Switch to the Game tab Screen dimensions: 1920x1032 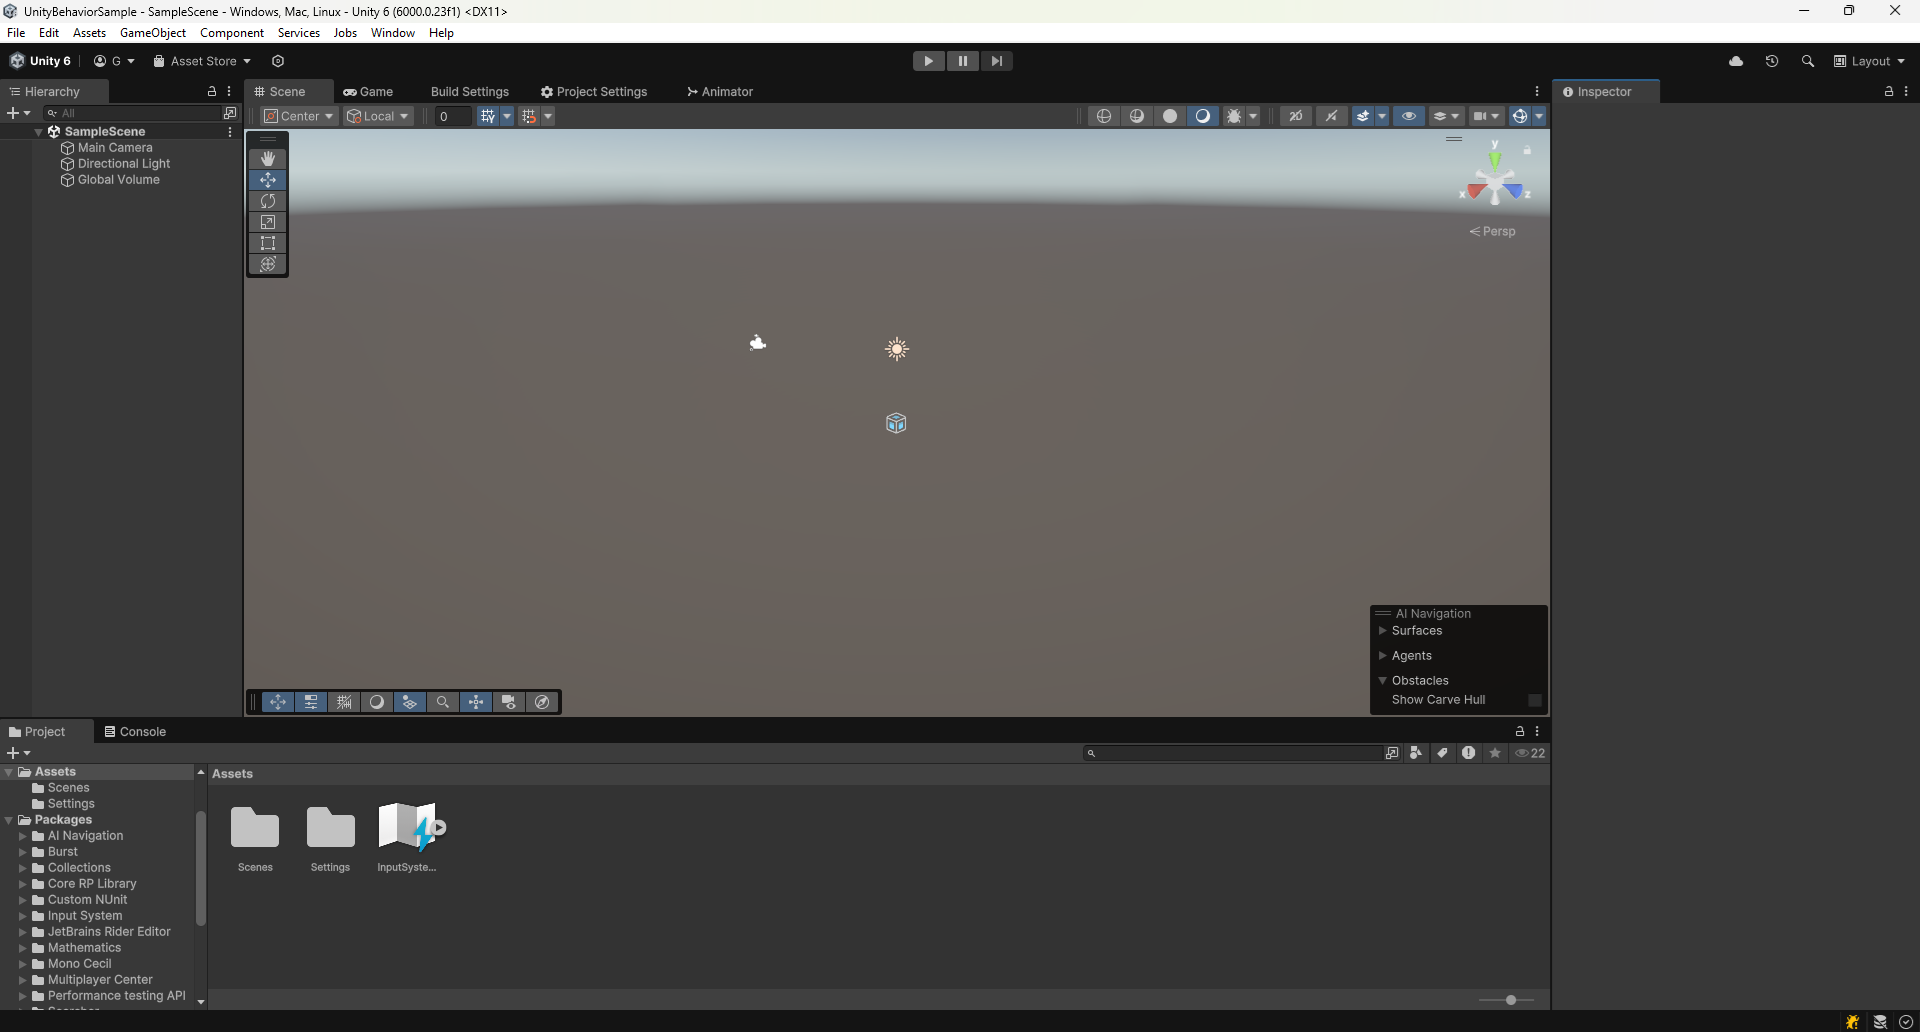[368, 91]
